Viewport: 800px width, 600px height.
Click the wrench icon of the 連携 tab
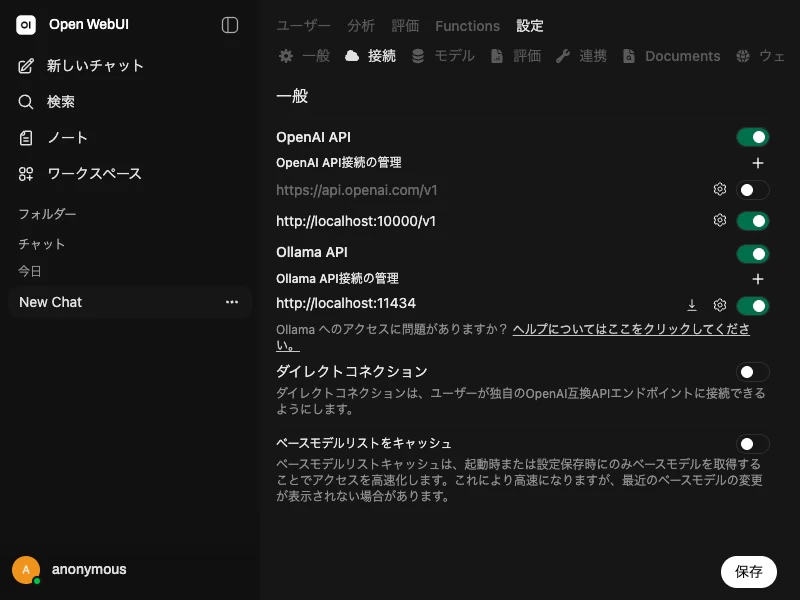click(563, 56)
